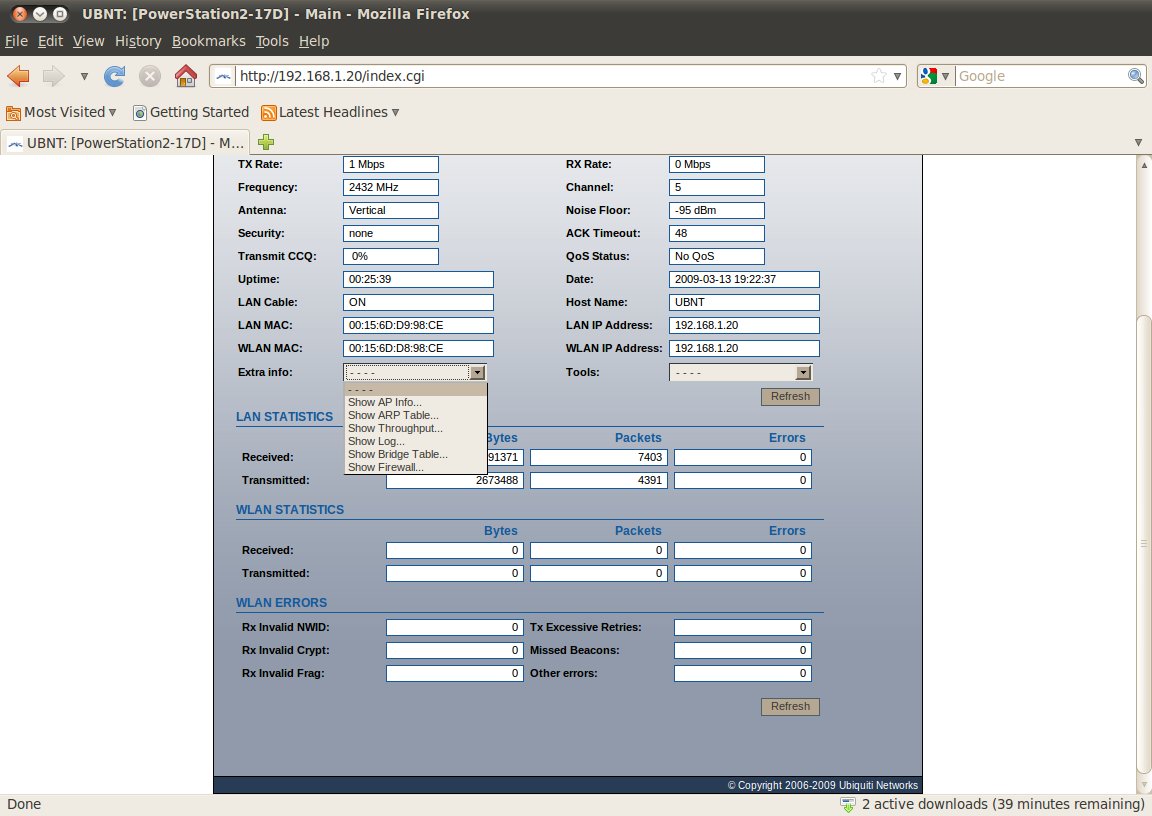Open the search engine selector dropdown

click(x=935, y=76)
